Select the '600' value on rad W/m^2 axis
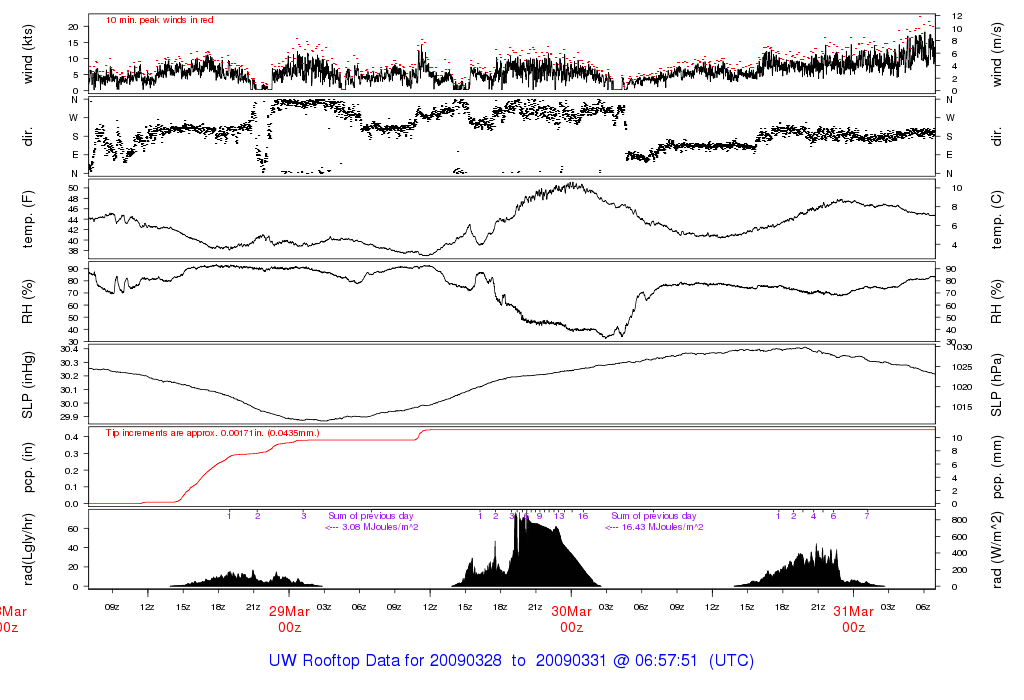Viewport: 1024px width, 700px height. (959, 537)
